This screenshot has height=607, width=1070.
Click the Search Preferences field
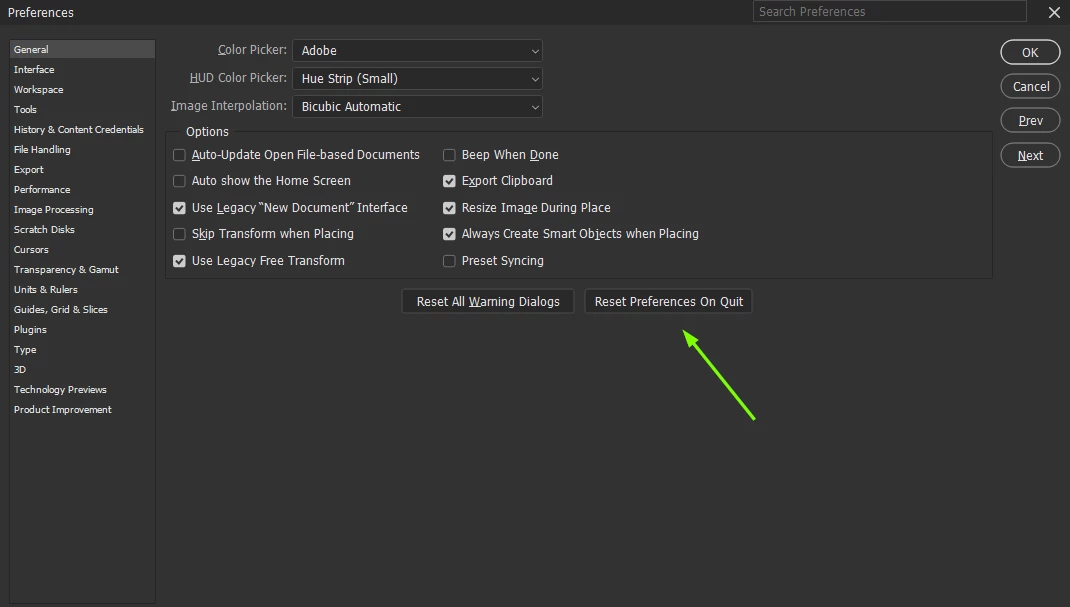point(889,12)
